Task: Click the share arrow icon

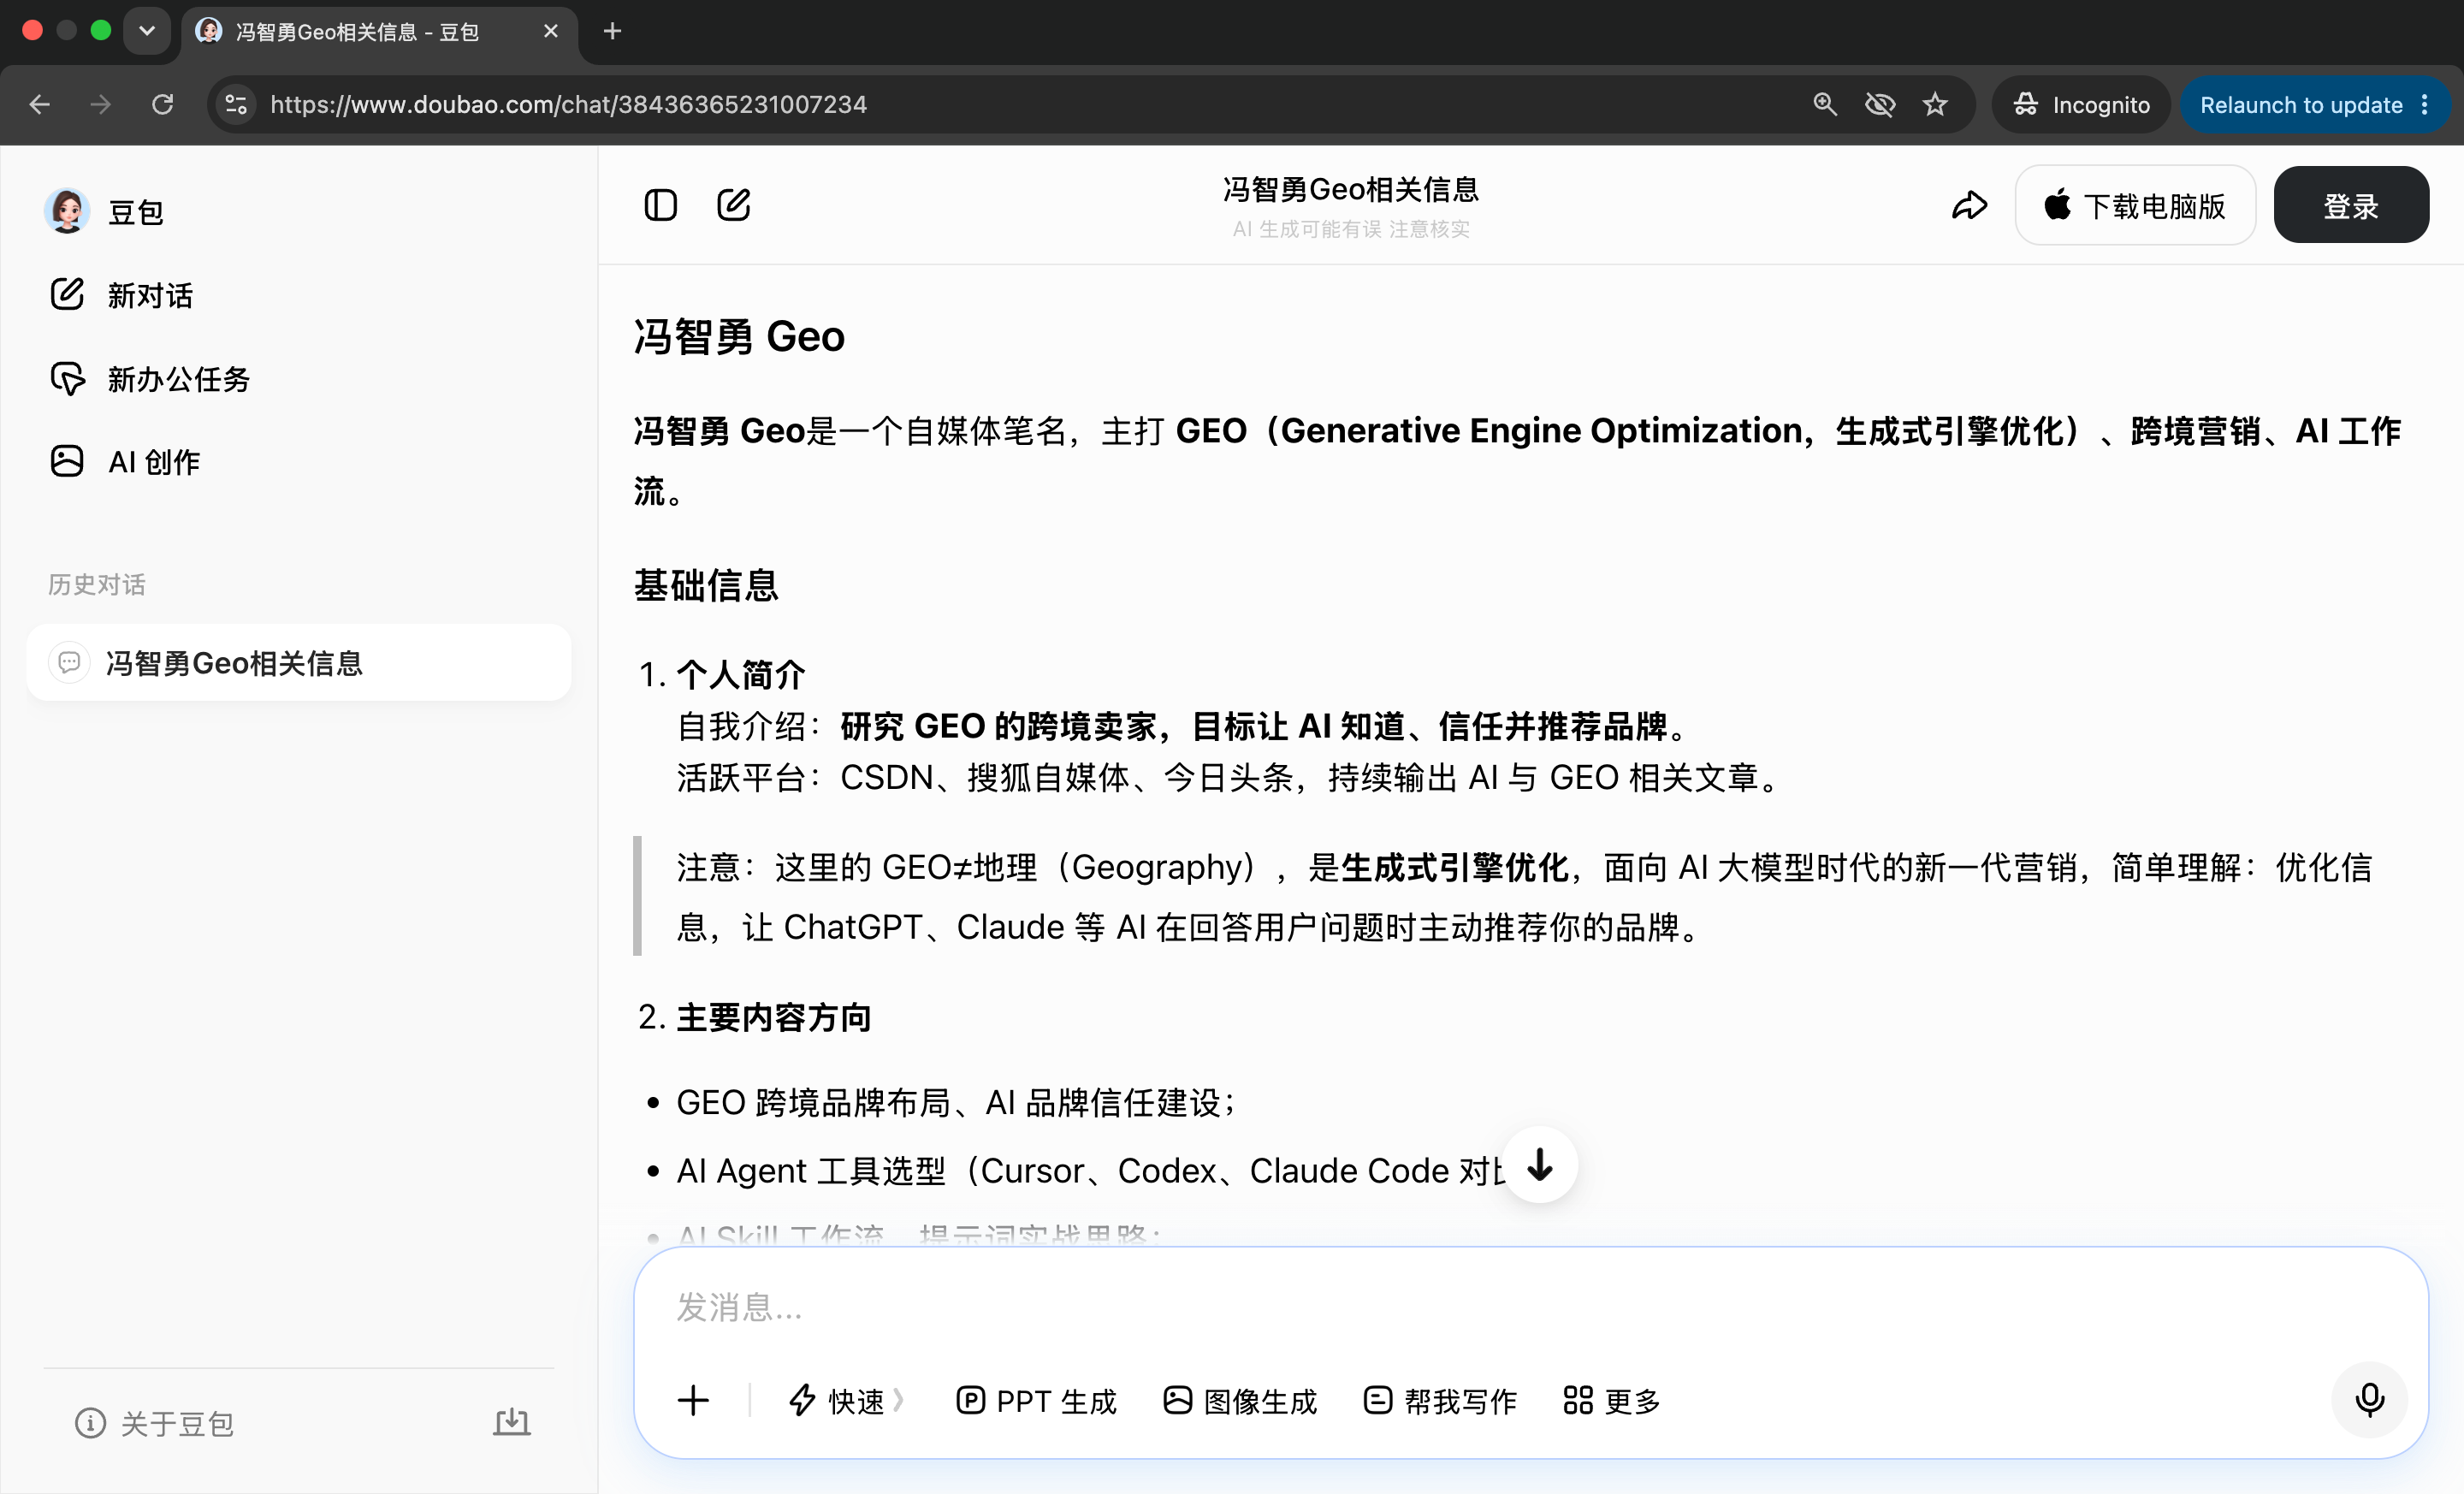Action: click(x=1969, y=206)
